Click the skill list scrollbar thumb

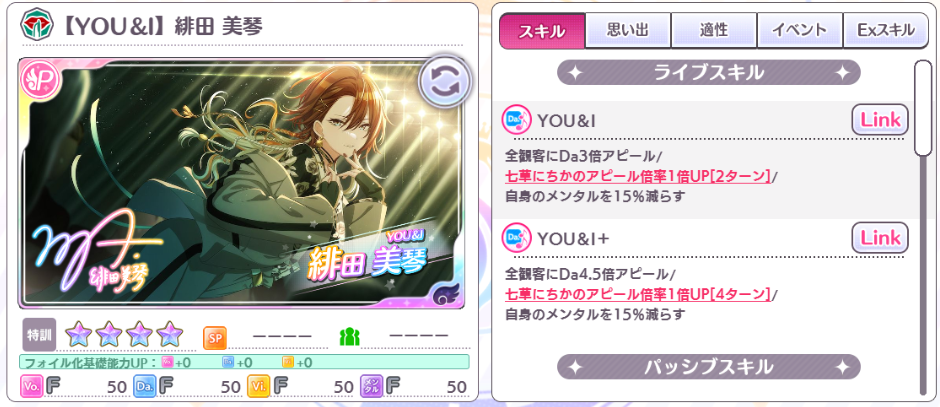(923, 108)
